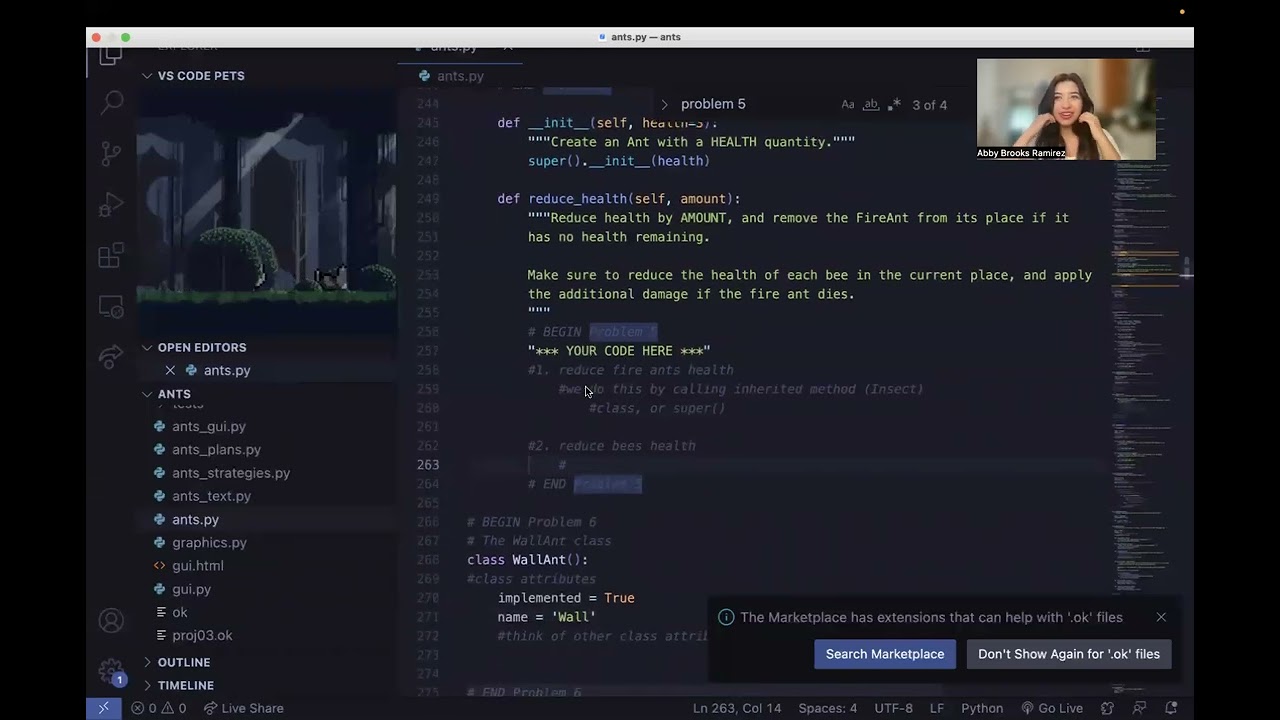Viewport: 1280px width, 720px height.
Task: Click the Python icon in the ants.py breadcrumb
Action: 425,76
